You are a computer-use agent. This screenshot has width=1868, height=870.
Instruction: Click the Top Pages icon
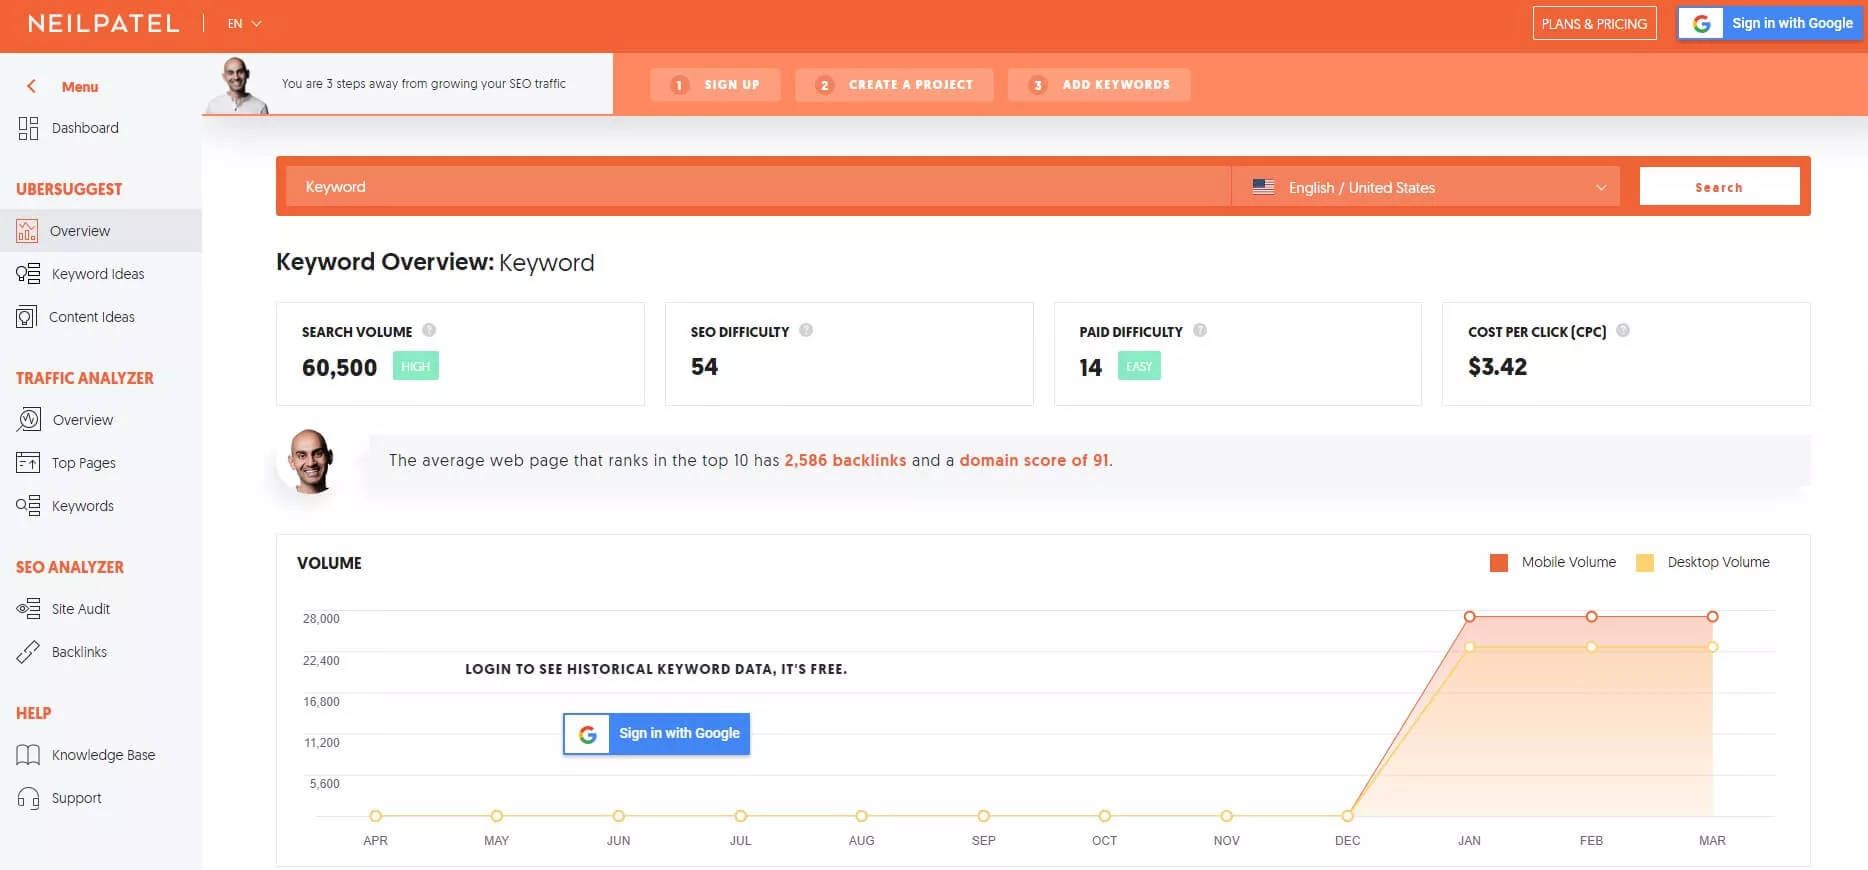[28, 463]
